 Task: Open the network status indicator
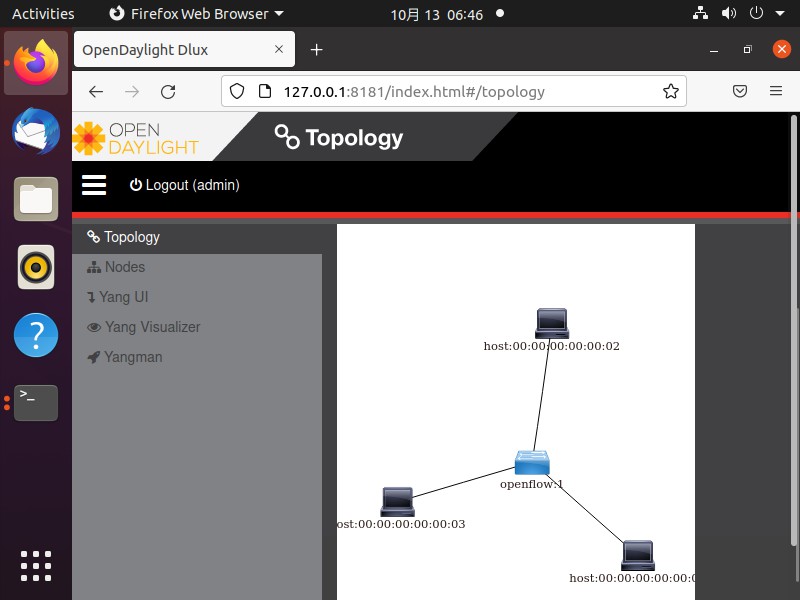tap(700, 13)
